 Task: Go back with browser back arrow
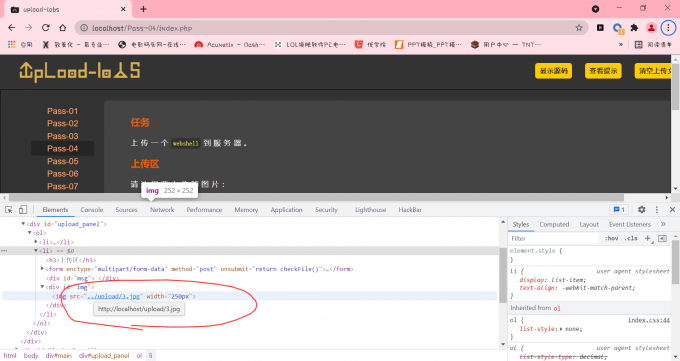pyautogui.click(x=12, y=28)
